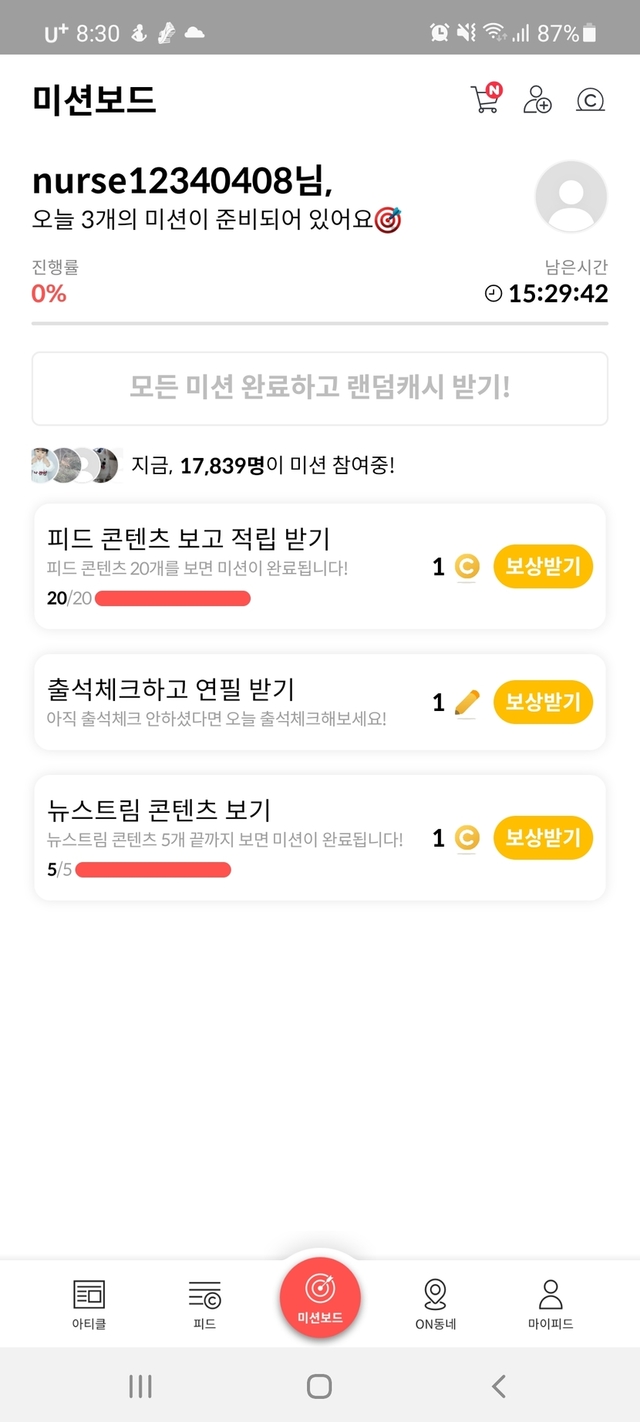The width and height of the screenshot is (640, 1422).
Task: Tap the coin icon for newstream mission
Action: point(466,838)
